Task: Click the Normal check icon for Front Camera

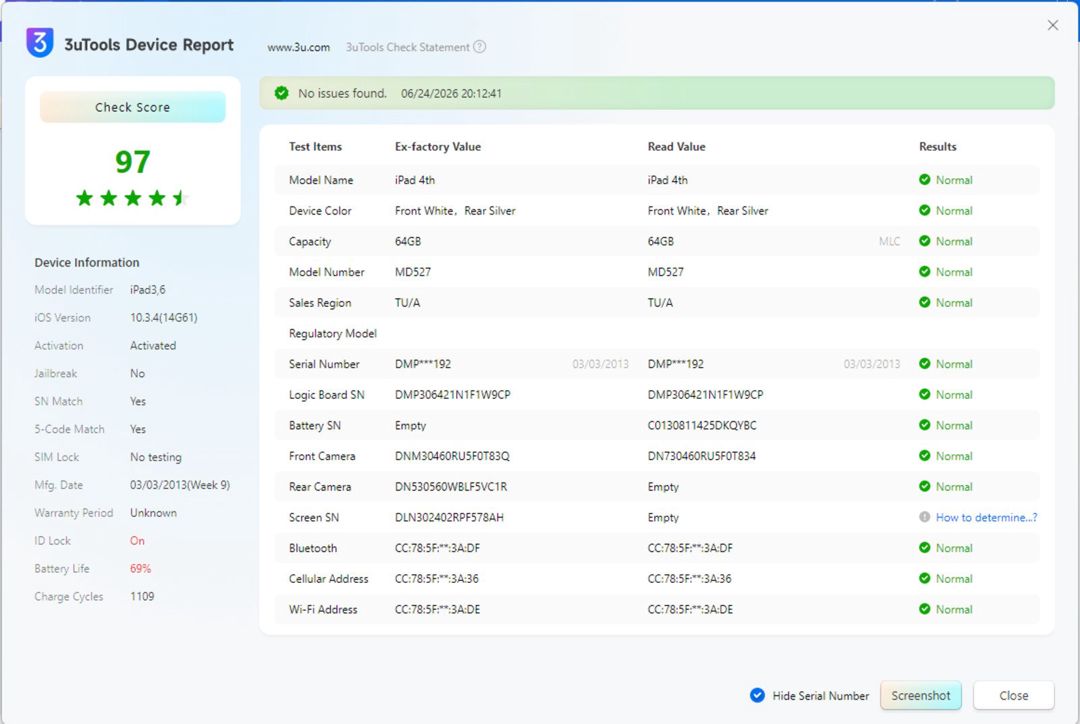Action: point(924,456)
